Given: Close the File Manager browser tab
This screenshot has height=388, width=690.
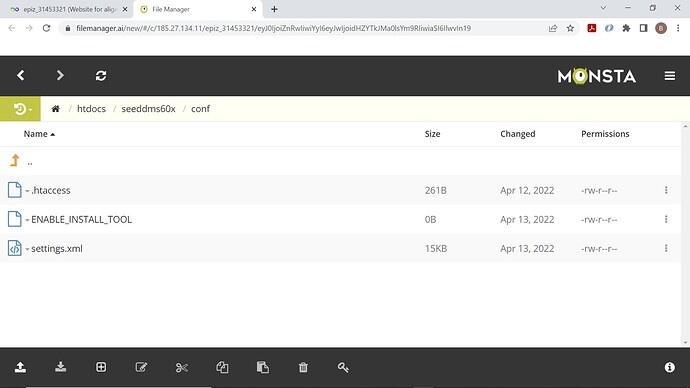Looking at the screenshot, I should click(x=254, y=9).
